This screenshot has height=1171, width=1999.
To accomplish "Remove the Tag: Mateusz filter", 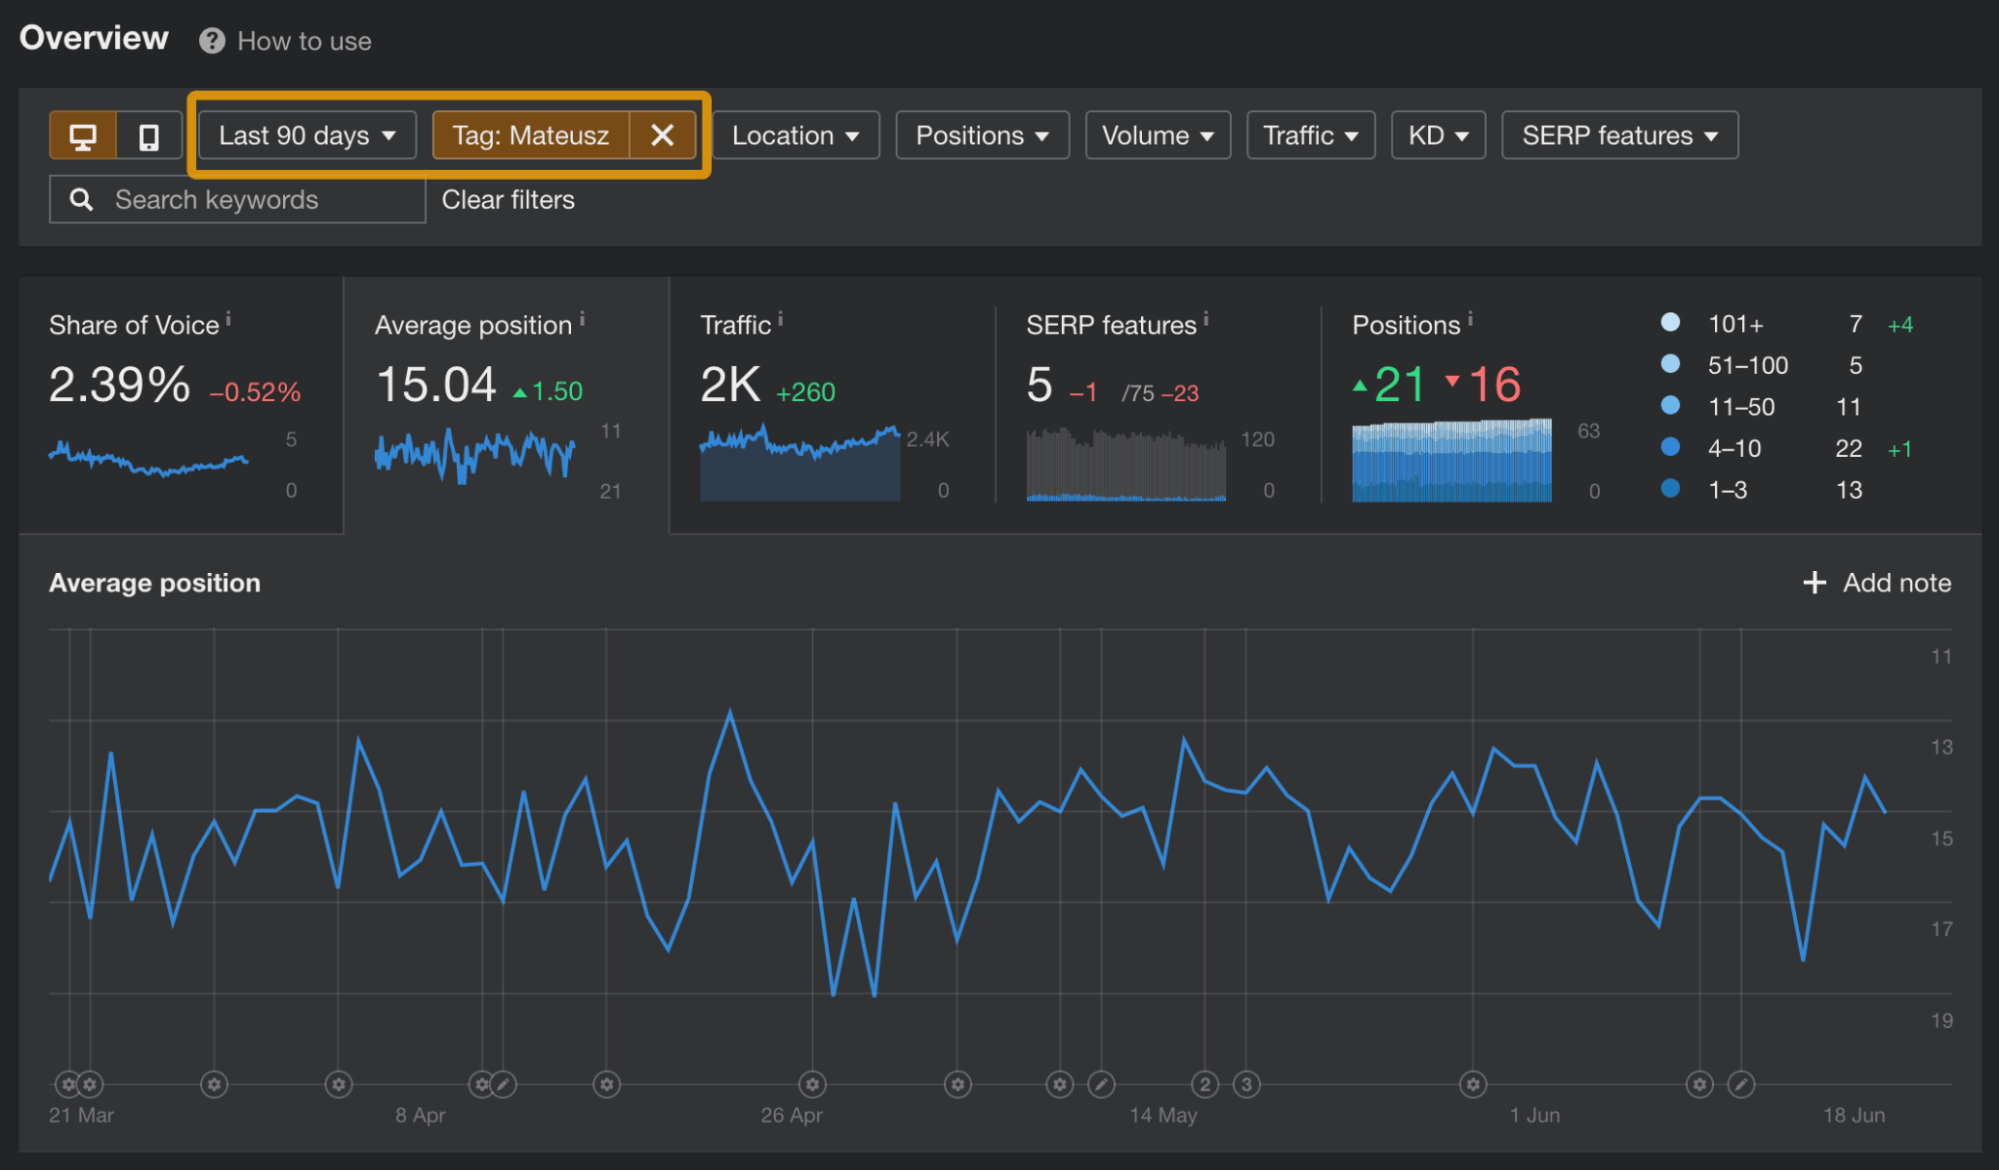I will 663,135.
